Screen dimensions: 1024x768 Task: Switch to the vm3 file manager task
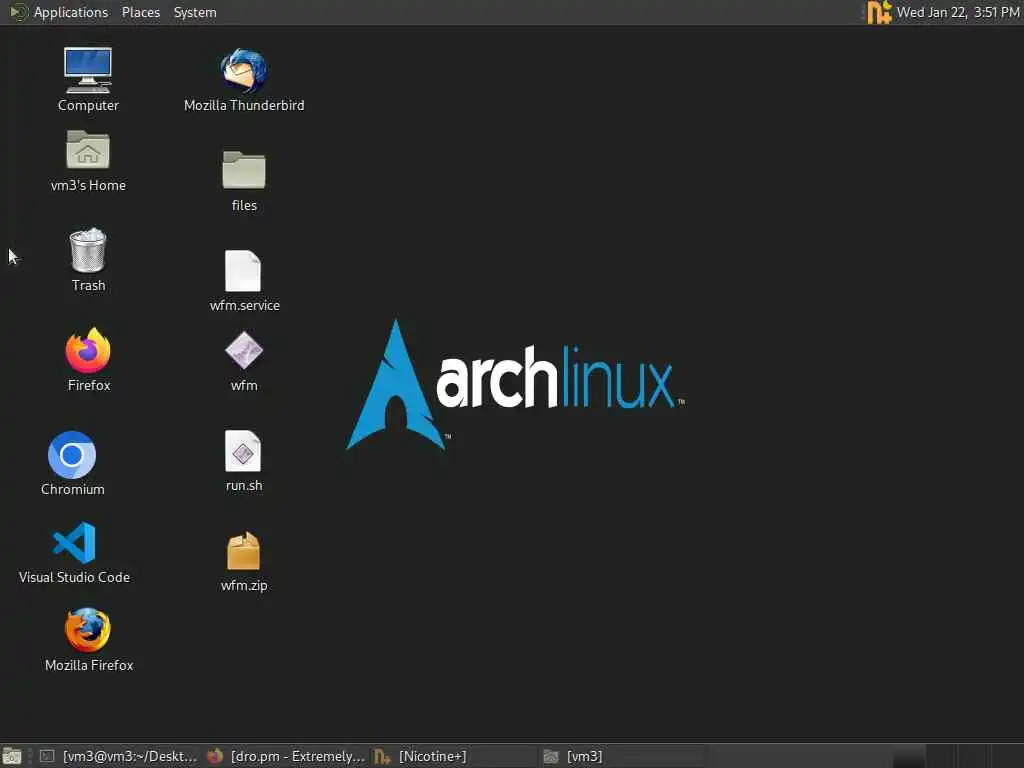tap(622, 756)
